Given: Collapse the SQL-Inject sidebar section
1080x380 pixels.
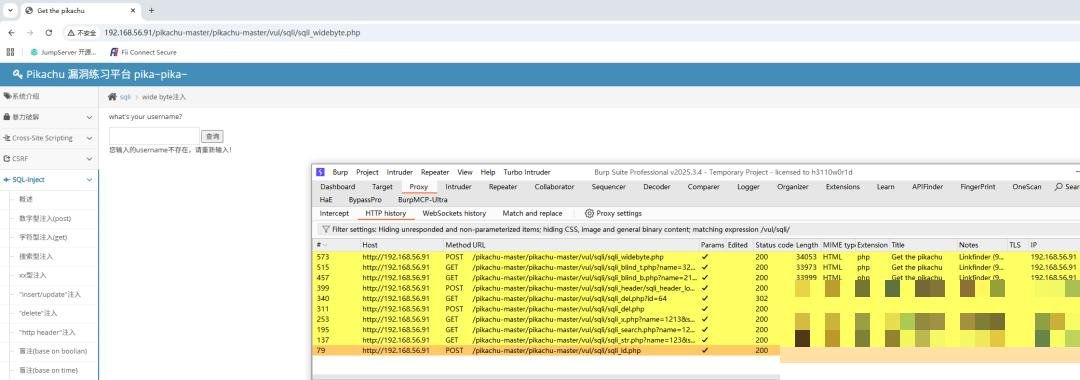Looking at the screenshot, I should (48, 180).
